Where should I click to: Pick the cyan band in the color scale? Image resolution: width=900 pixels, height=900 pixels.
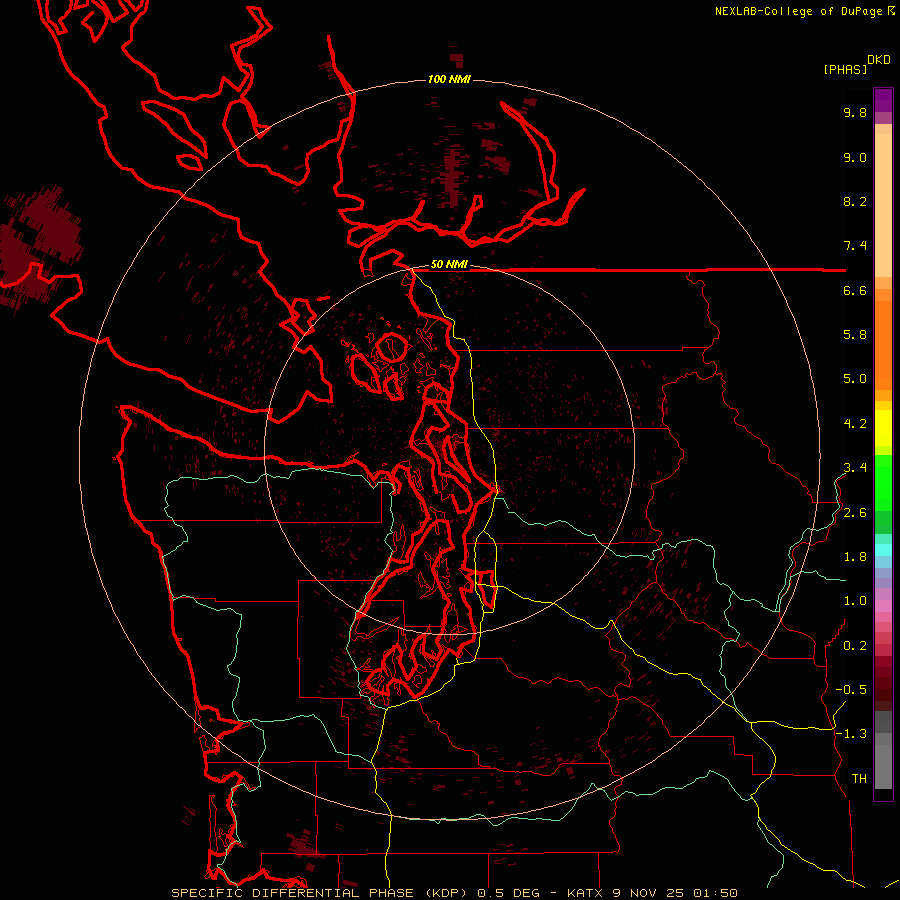pyautogui.click(x=883, y=550)
